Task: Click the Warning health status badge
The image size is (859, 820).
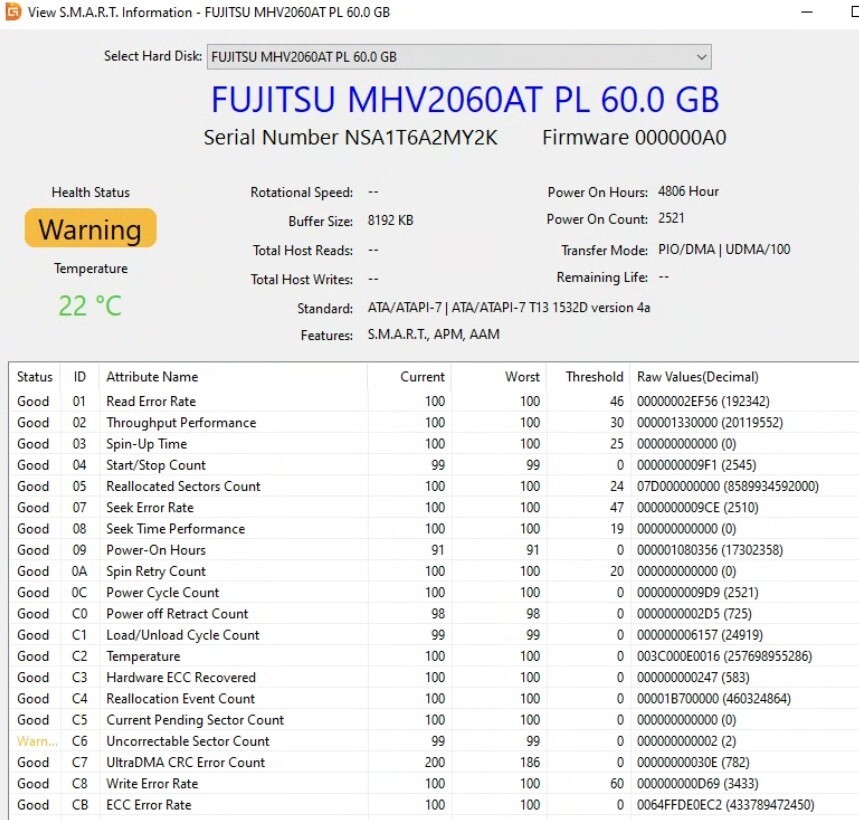Action: click(90, 228)
